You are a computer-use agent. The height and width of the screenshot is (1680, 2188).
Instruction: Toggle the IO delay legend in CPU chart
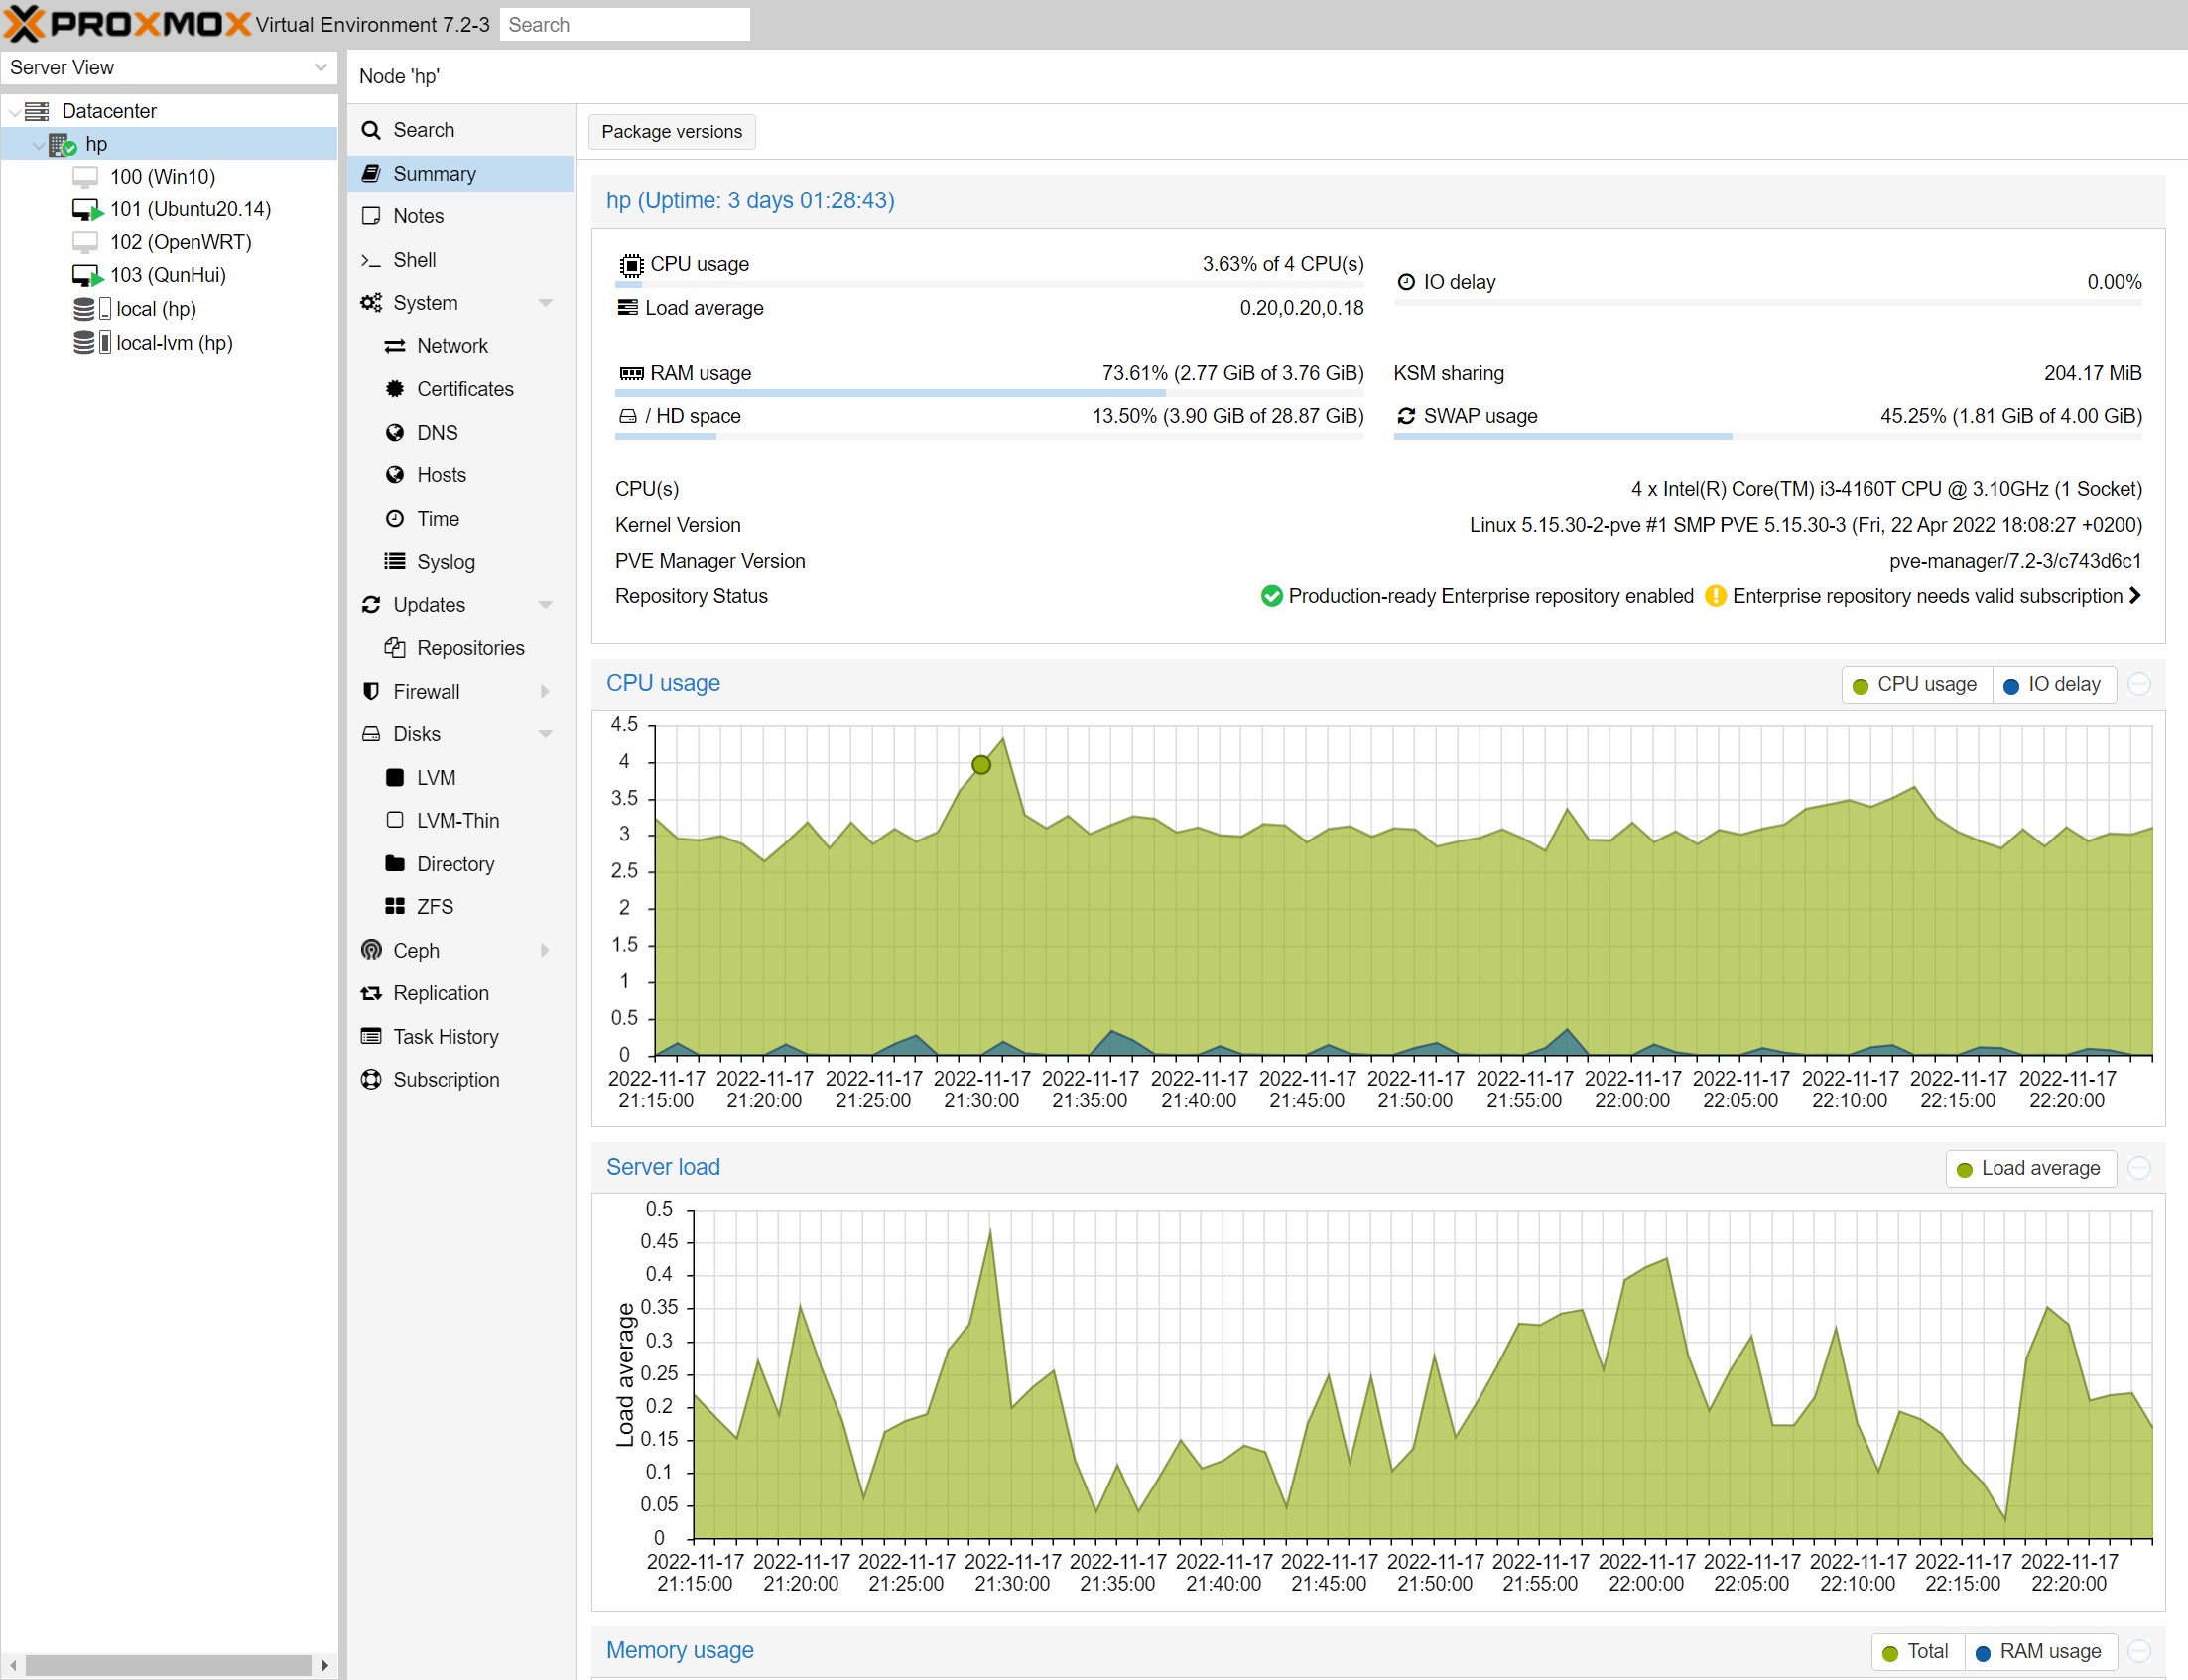click(2052, 684)
